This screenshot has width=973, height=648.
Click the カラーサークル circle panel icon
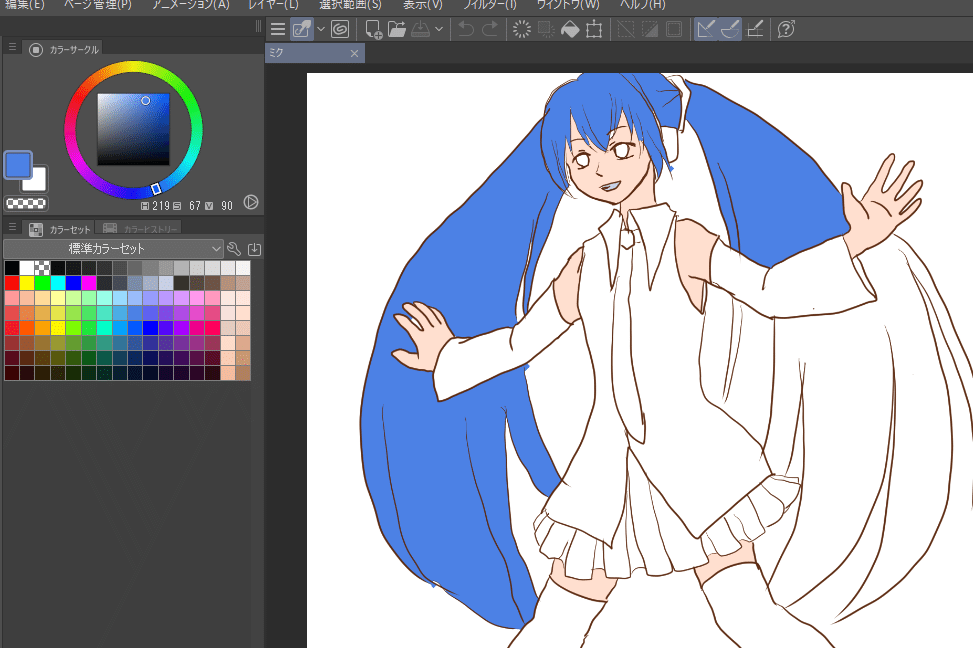pos(36,50)
